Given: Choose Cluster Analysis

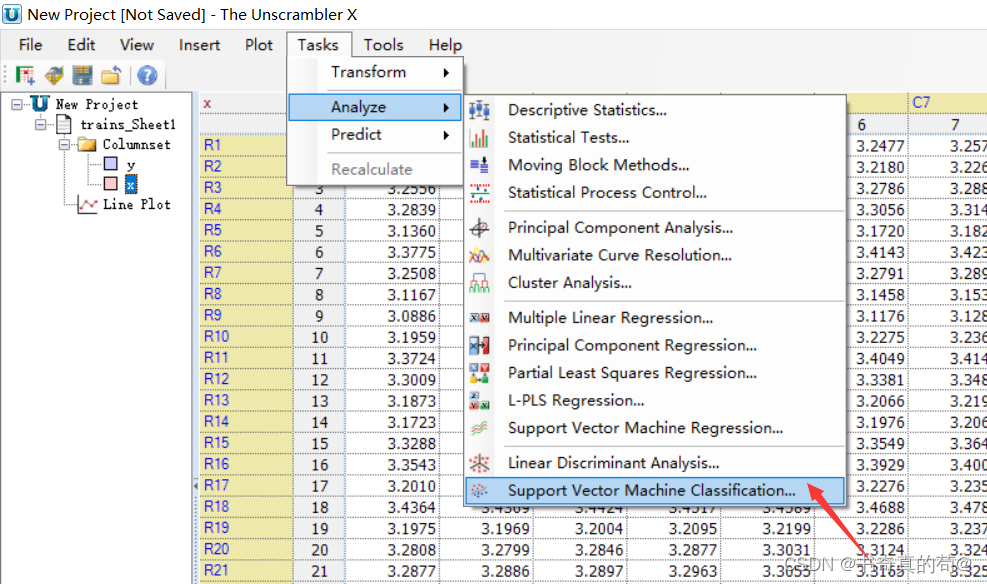Looking at the screenshot, I should (655, 283).
